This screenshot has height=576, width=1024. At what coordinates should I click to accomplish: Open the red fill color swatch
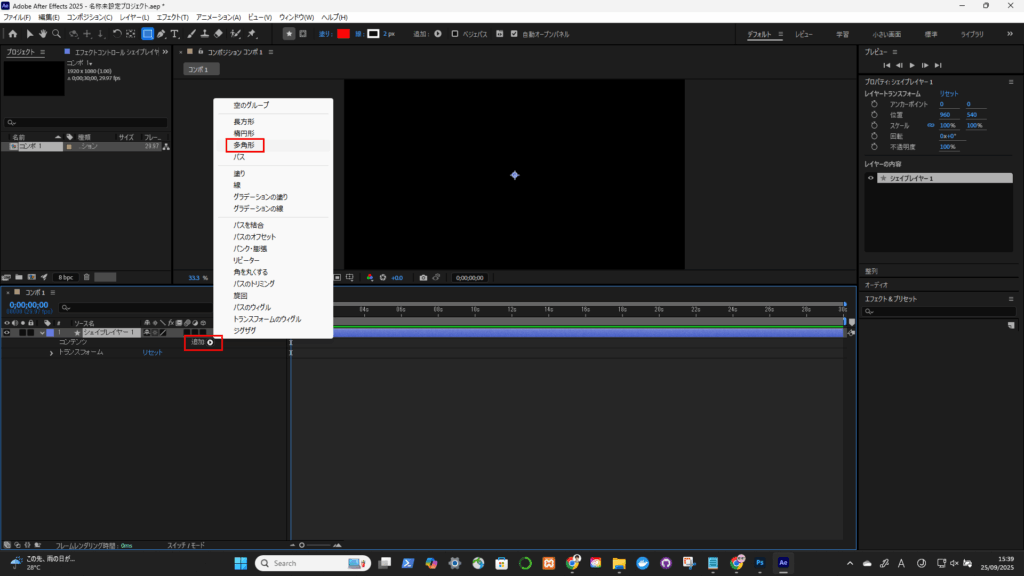point(343,33)
